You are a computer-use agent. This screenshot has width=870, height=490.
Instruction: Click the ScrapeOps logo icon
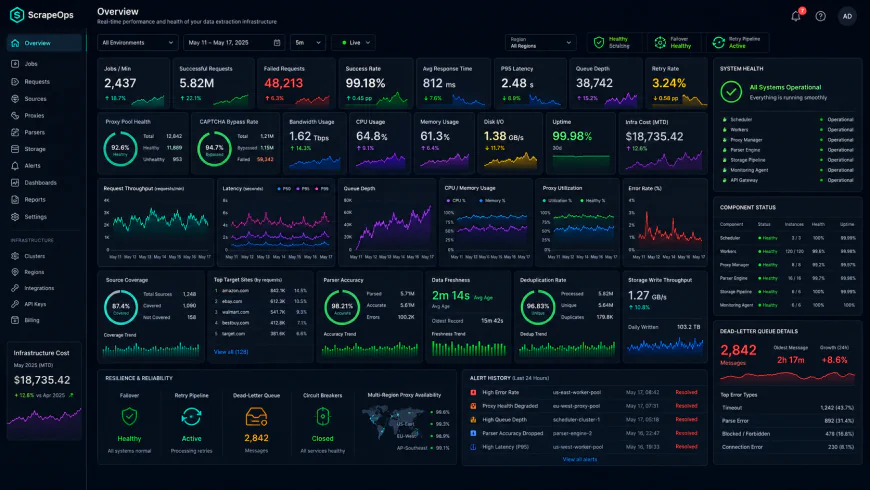pos(17,14)
